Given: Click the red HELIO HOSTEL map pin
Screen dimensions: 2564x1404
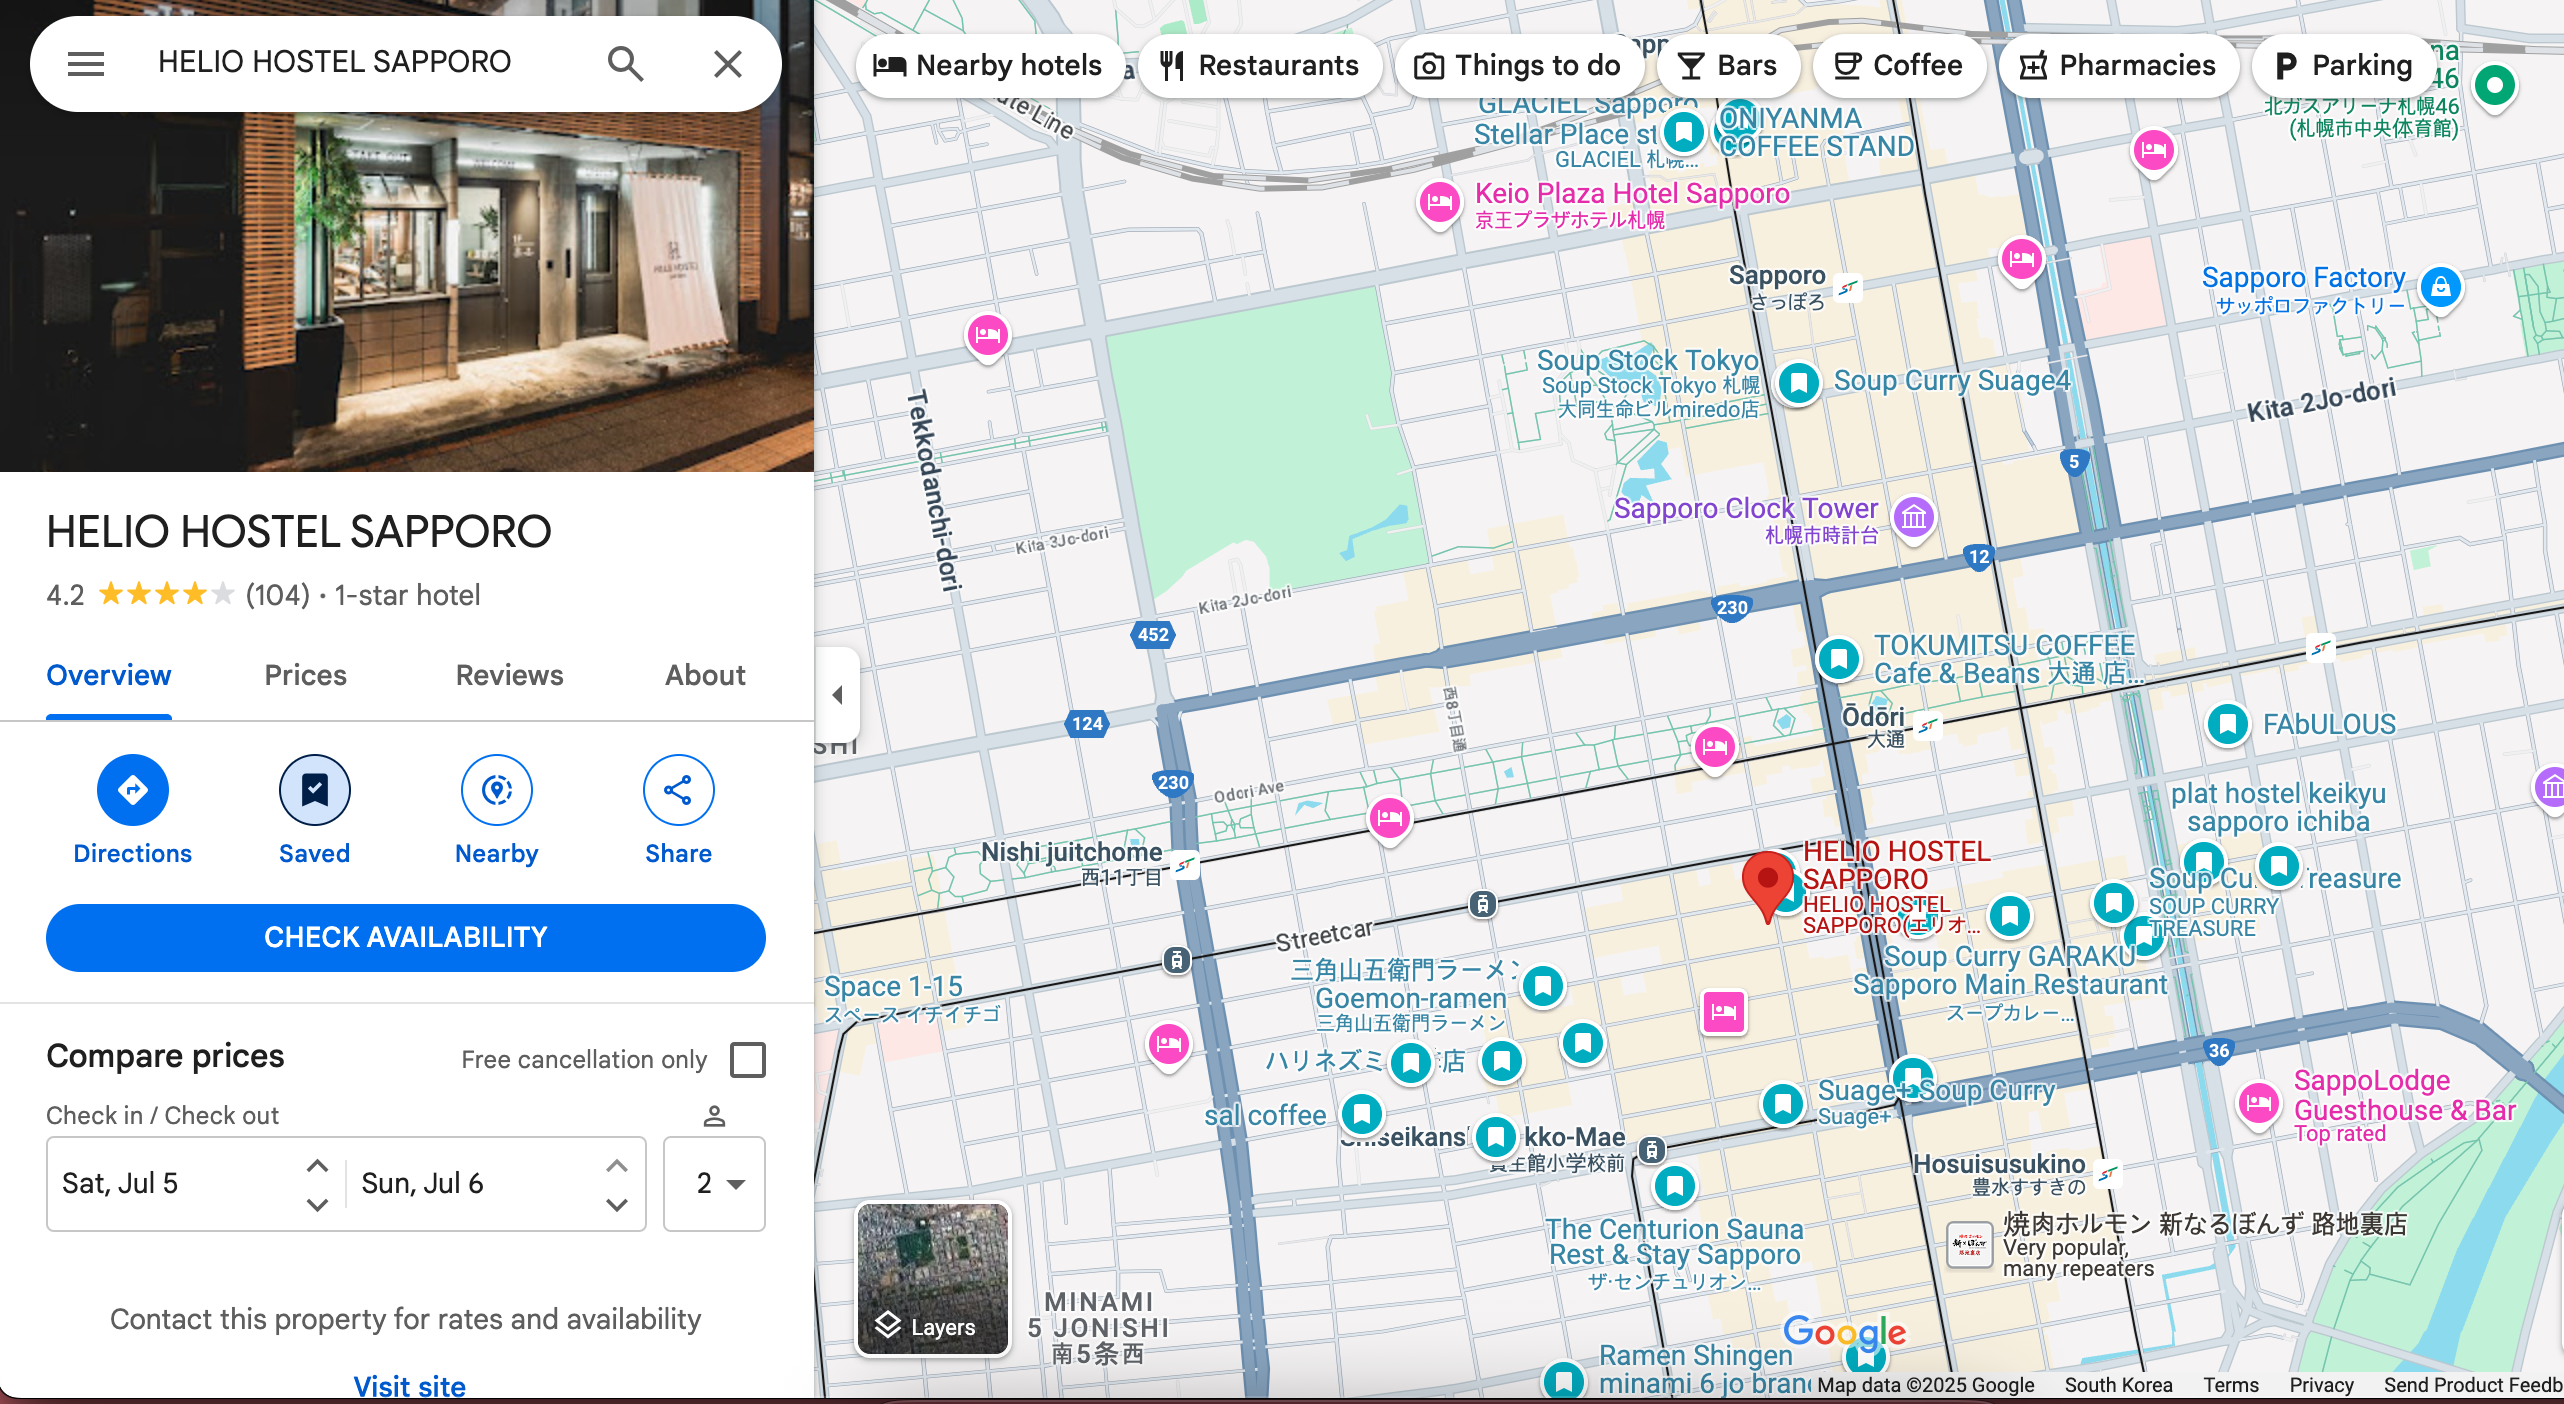Looking at the screenshot, I should 1767,885.
